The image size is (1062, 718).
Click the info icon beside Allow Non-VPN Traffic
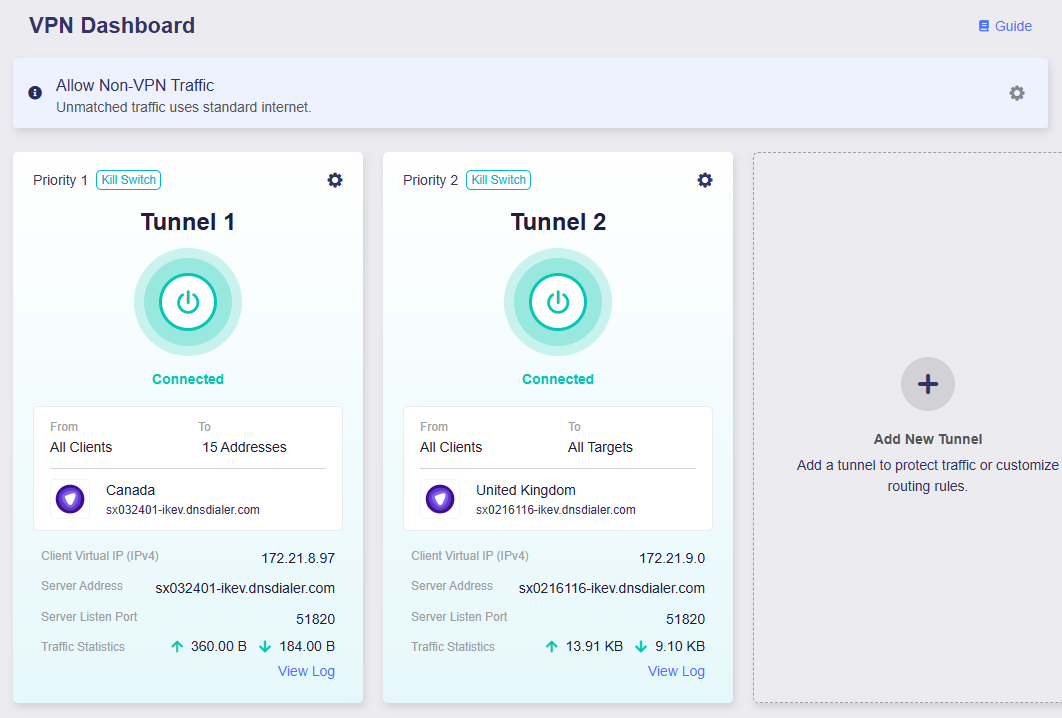coord(35,93)
